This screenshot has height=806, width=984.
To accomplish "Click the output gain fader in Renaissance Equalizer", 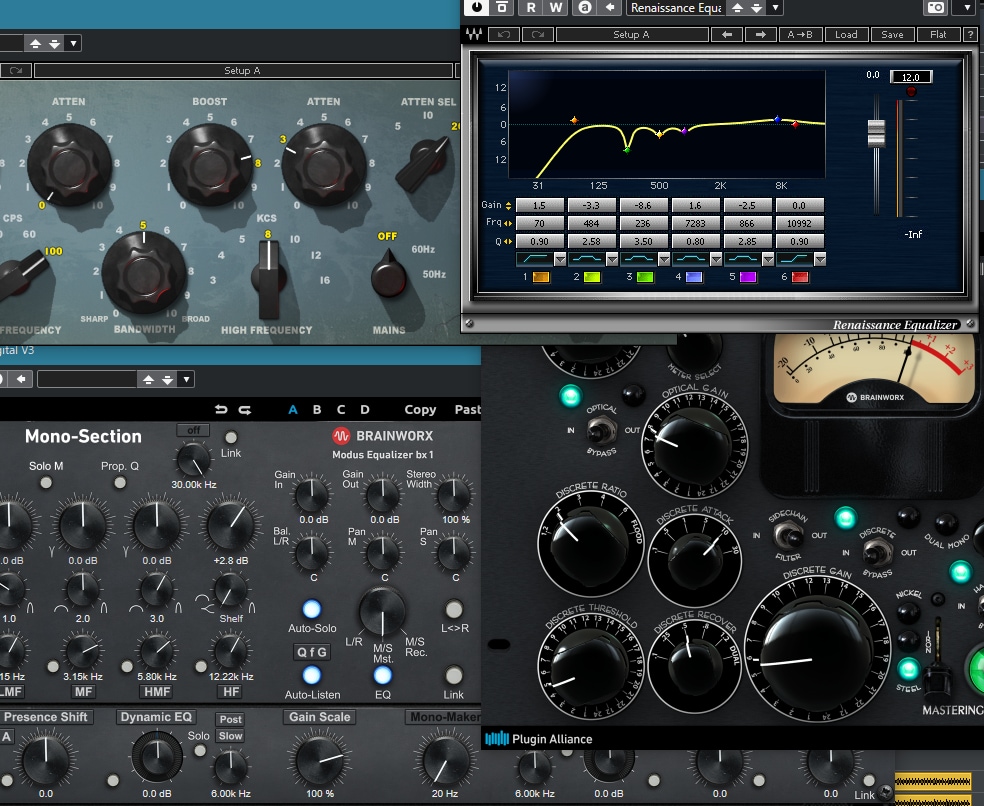I will point(876,133).
